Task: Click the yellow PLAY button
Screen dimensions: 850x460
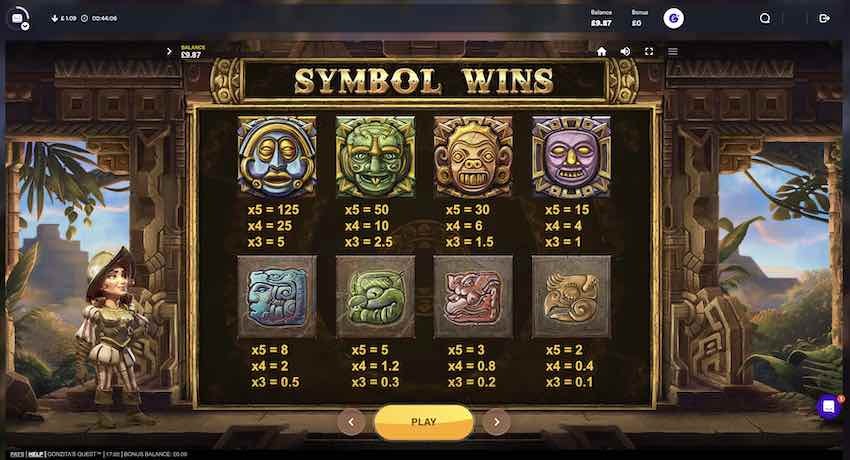Action: click(424, 422)
